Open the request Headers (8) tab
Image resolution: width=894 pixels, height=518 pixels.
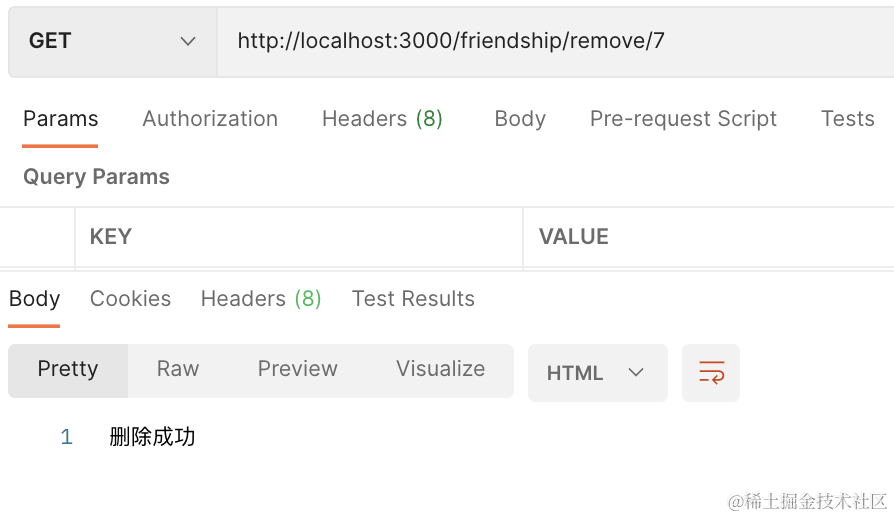[382, 119]
